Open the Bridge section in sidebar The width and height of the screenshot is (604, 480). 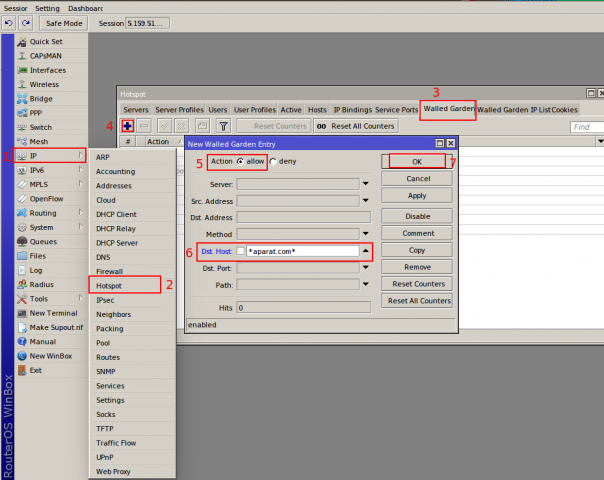41,99
